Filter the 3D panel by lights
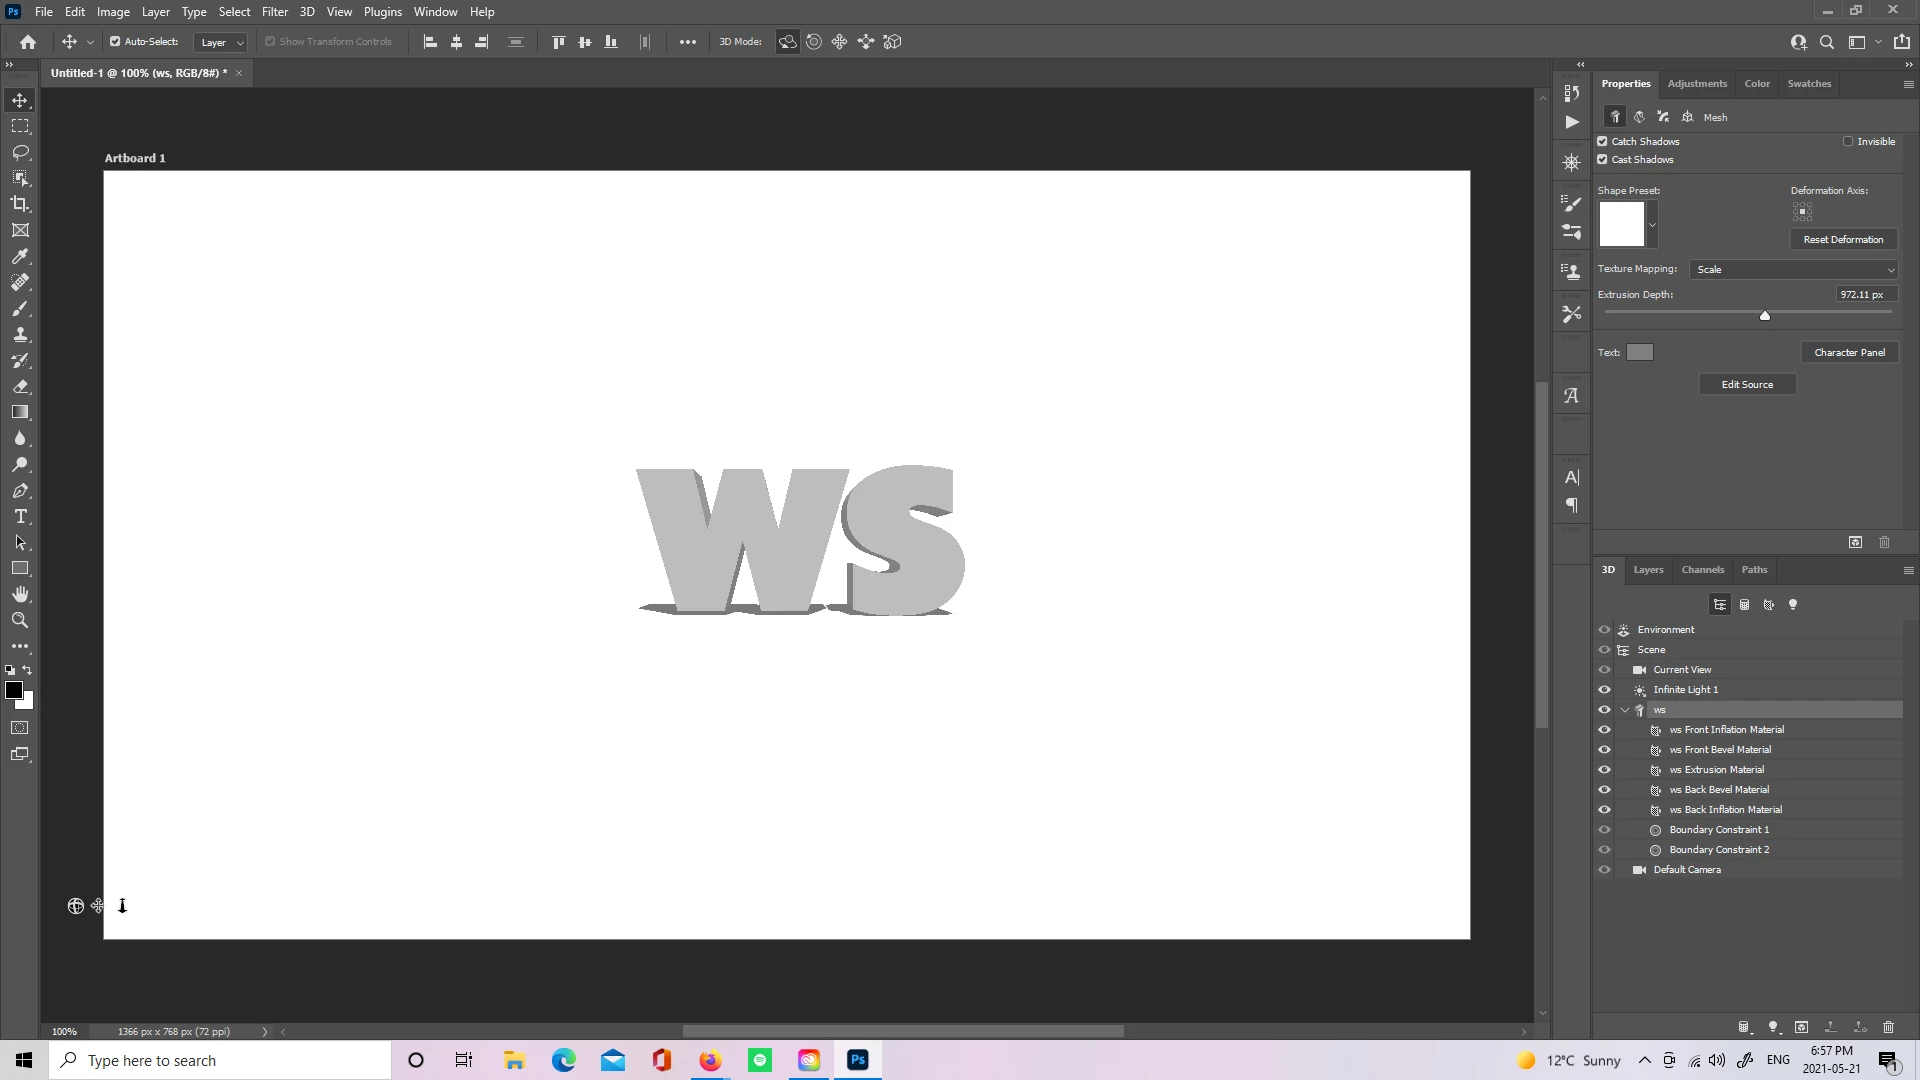Viewport: 1920px width, 1080px height. [1793, 605]
